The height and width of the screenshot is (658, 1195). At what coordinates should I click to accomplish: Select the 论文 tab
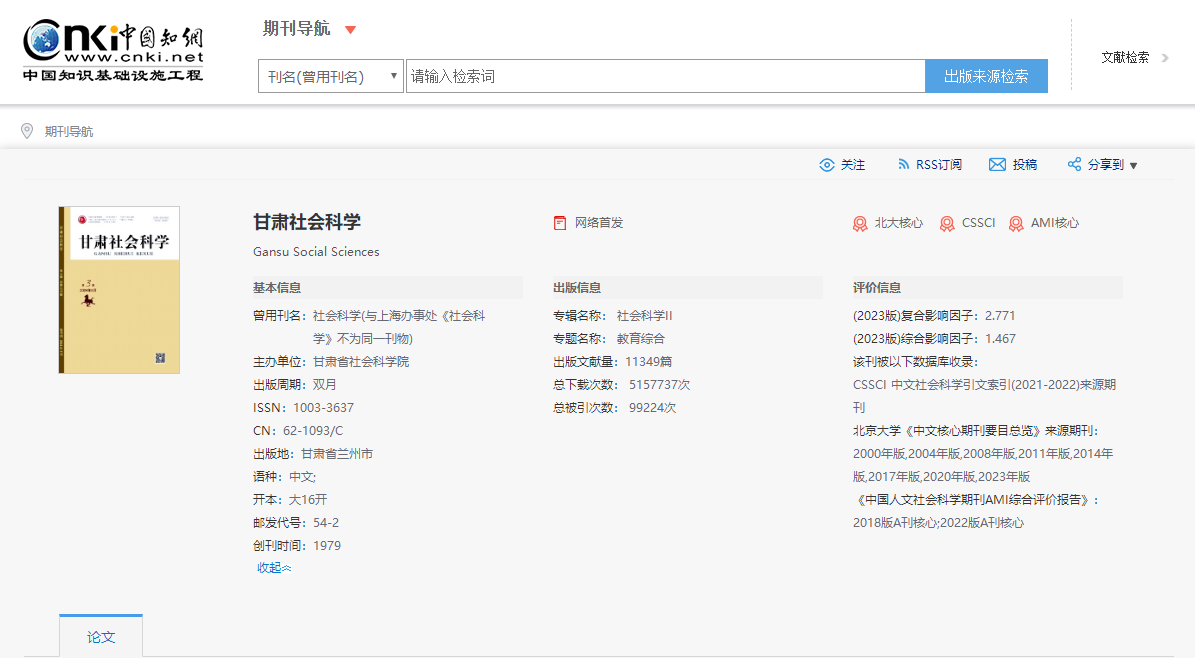[x=101, y=637]
